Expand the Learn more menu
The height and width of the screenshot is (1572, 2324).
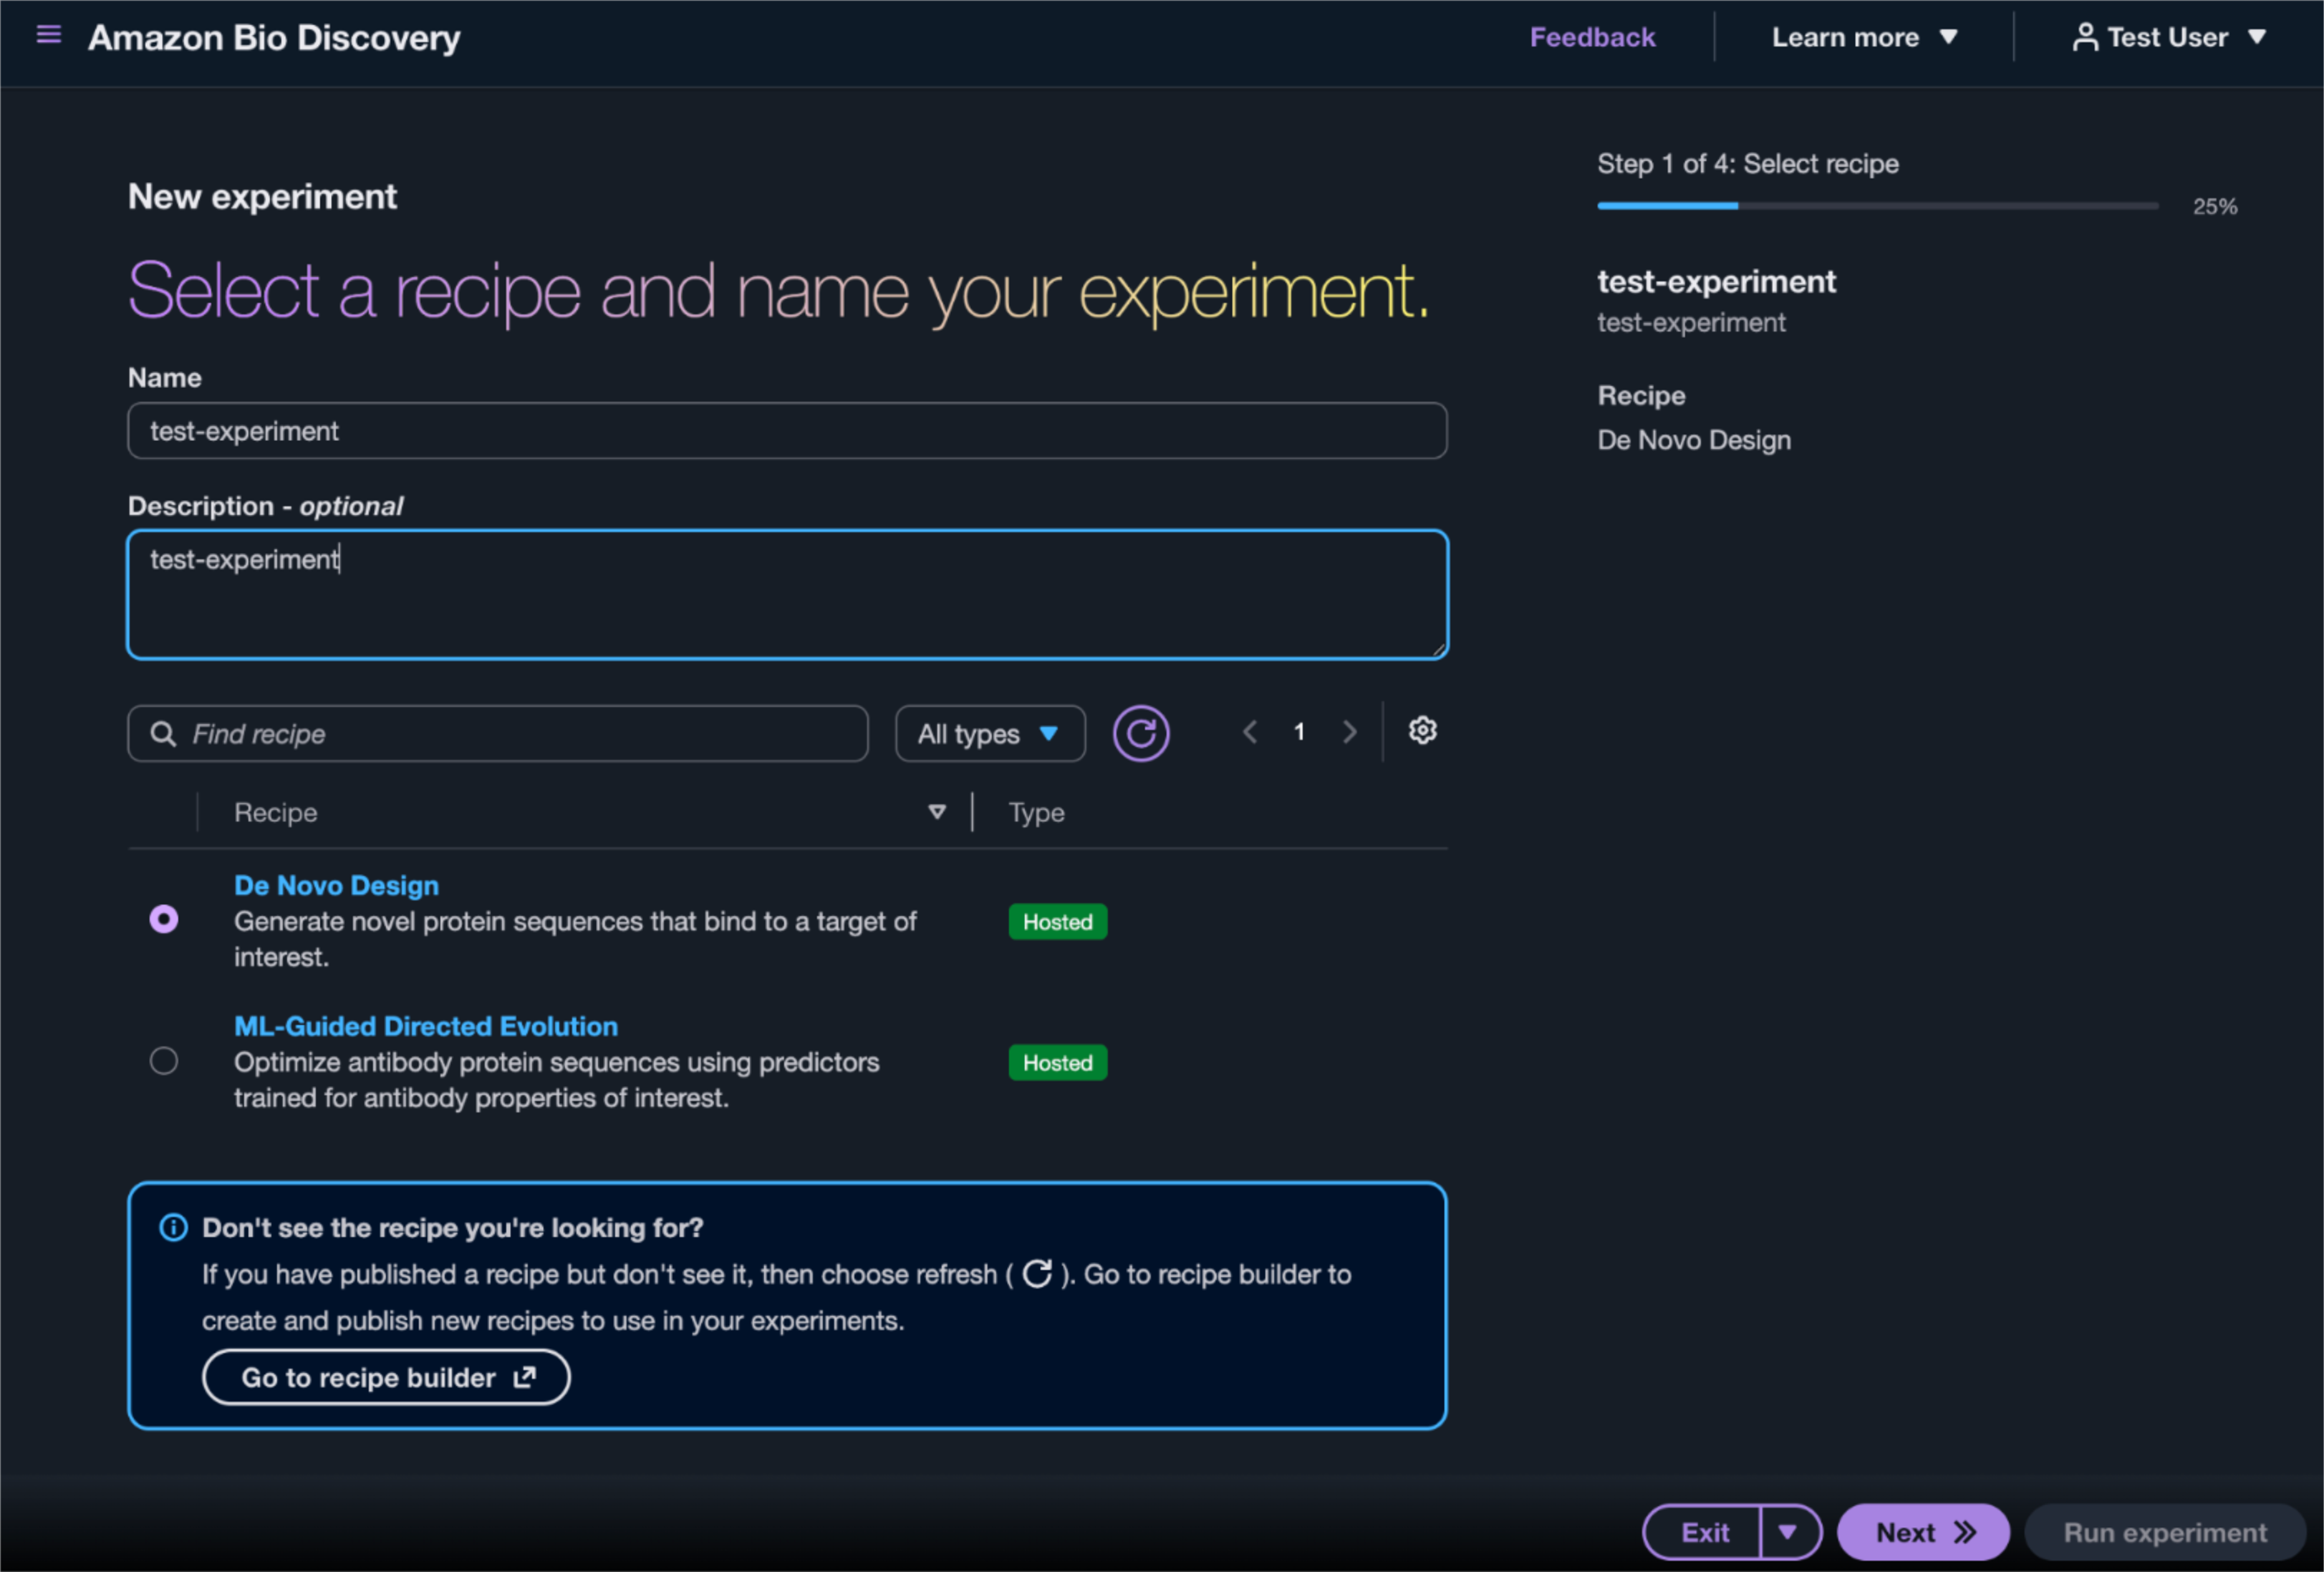1864,37
